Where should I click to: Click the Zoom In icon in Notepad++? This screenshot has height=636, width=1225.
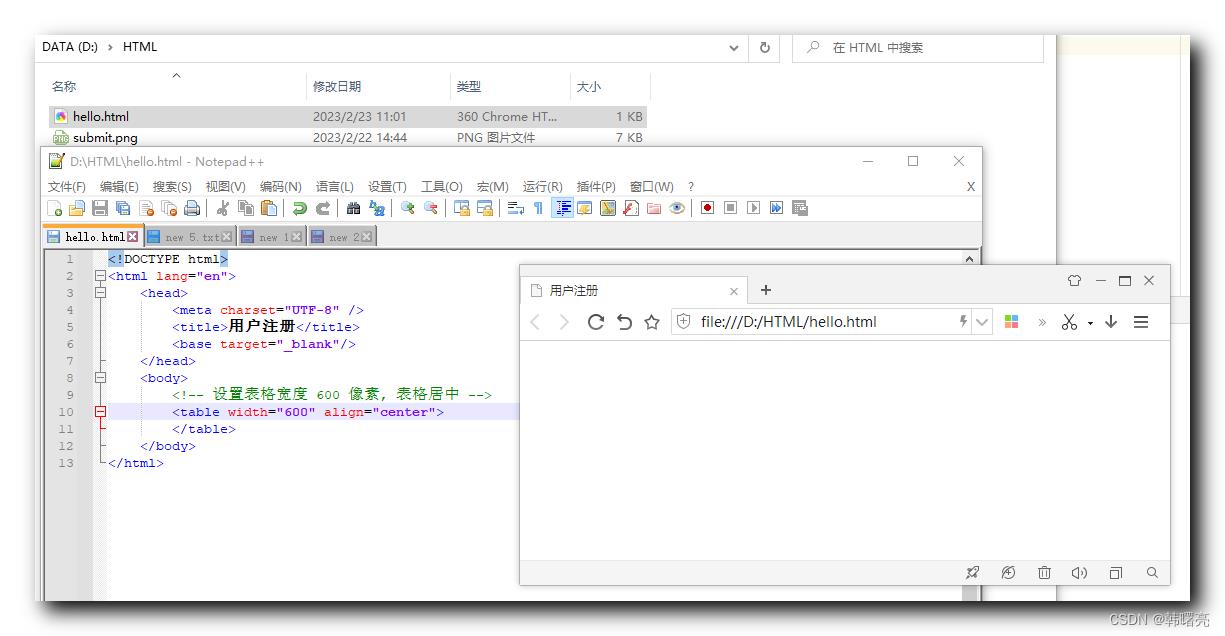click(x=407, y=208)
